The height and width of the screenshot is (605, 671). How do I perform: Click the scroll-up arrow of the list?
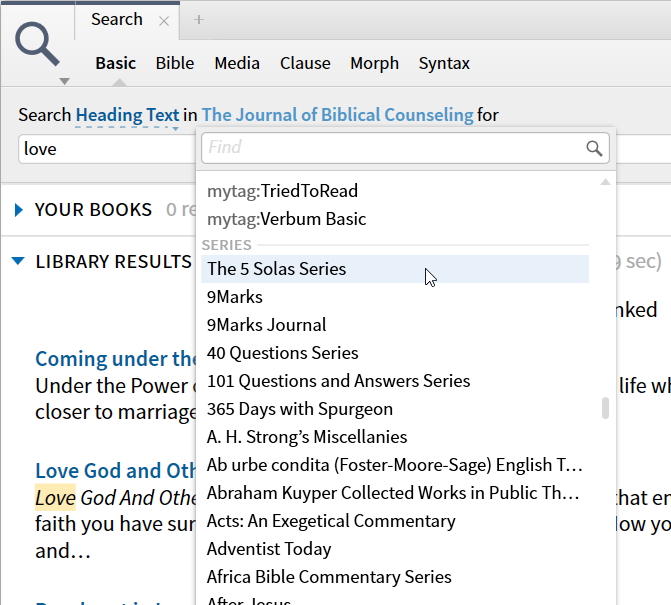[x=605, y=182]
